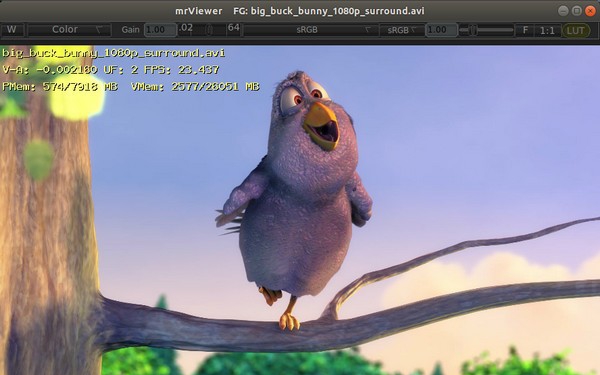Click the W button in the toolbar
The width and height of the screenshot is (600, 375).
click(12, 30)
